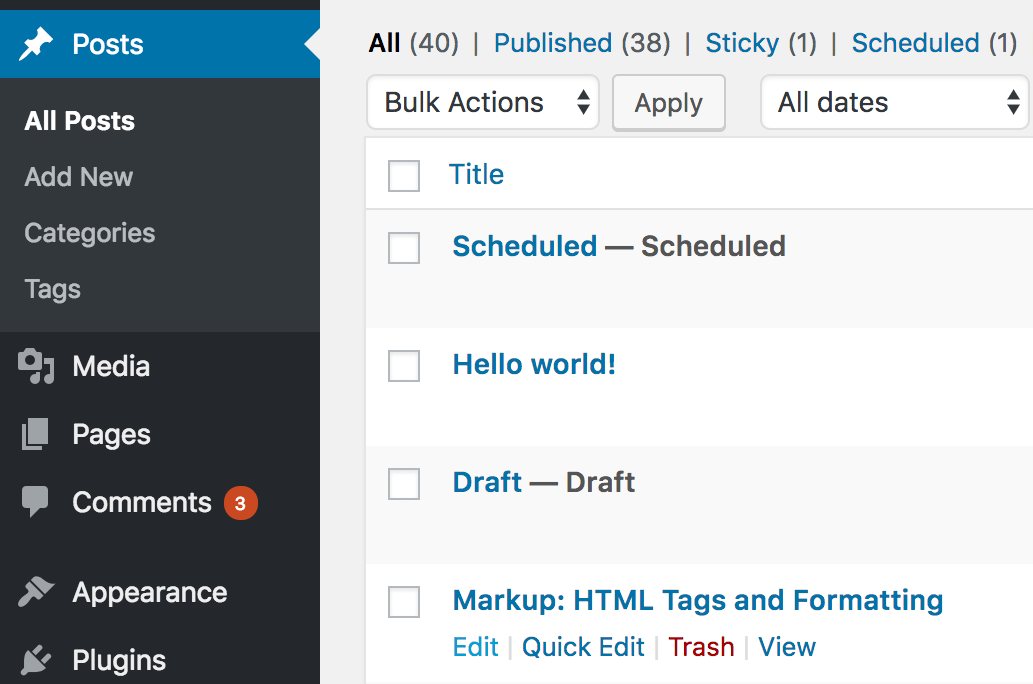Viewport: 1033px width, 684px height.
Task: Select the Draft post checkbox
Action: [403, 484]
